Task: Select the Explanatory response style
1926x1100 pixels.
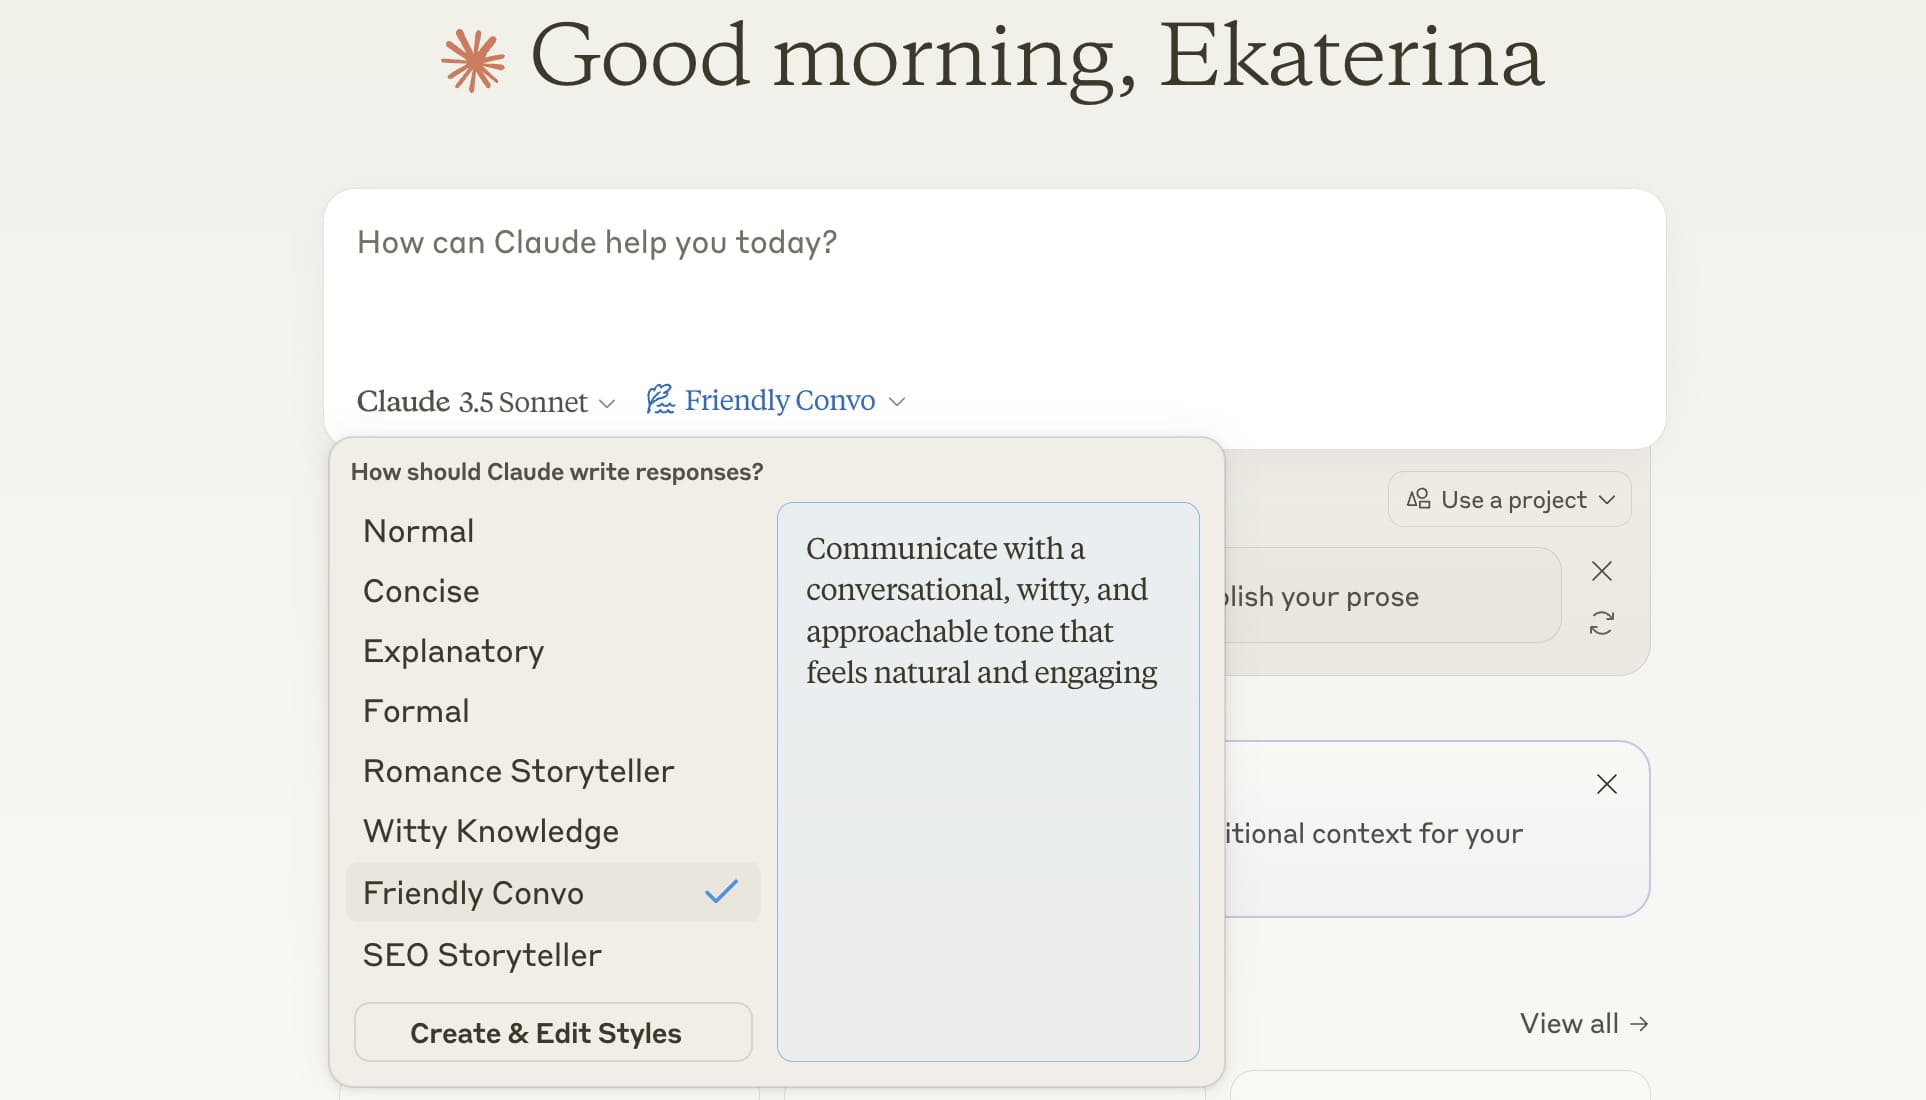Action: click(x=453, y=651)
